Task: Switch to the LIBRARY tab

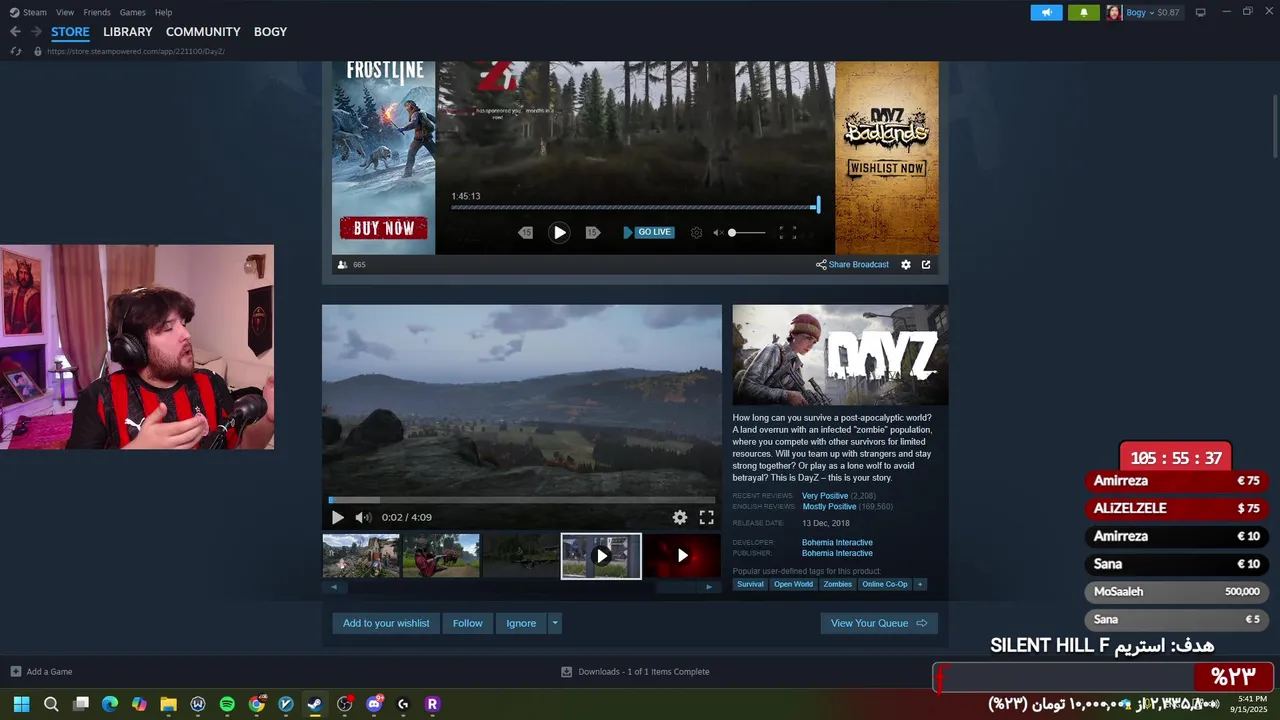Action: coord(128,32)
